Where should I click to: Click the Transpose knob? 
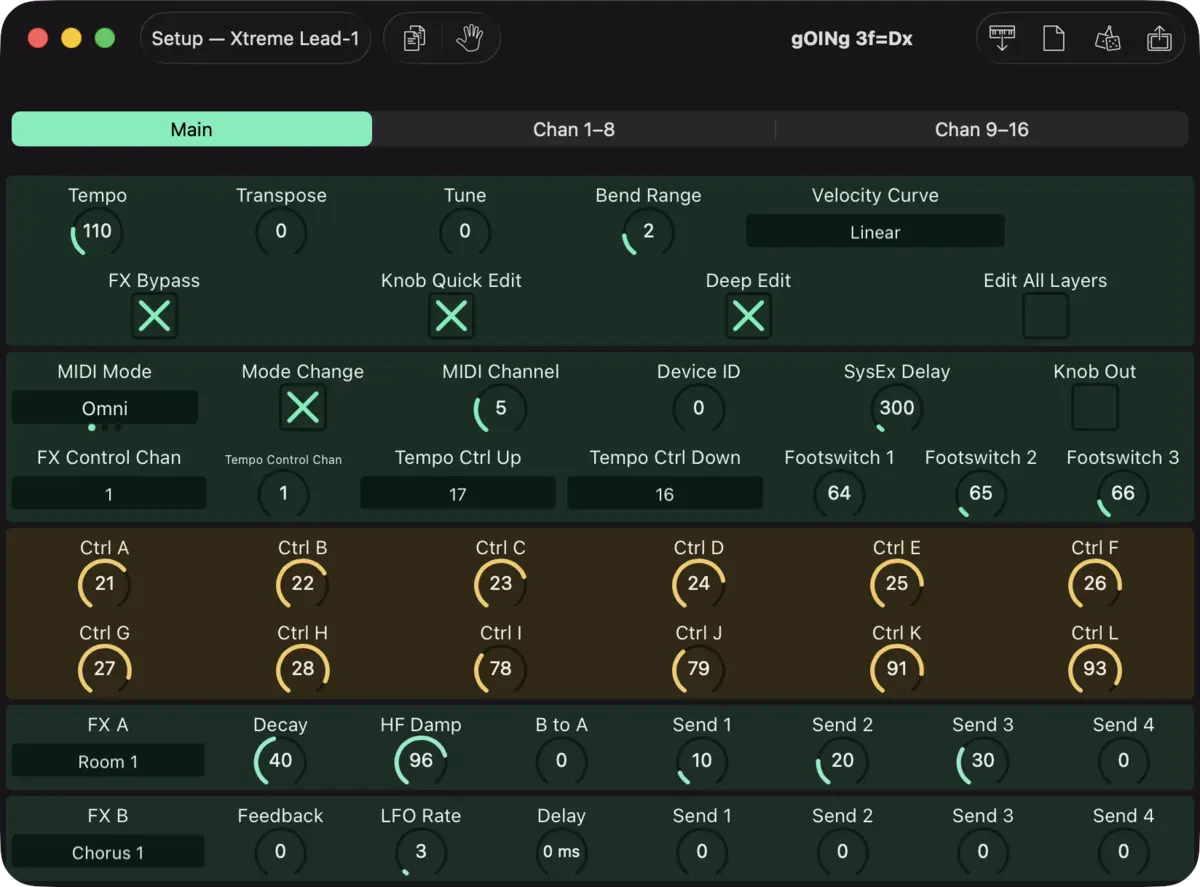281,231
